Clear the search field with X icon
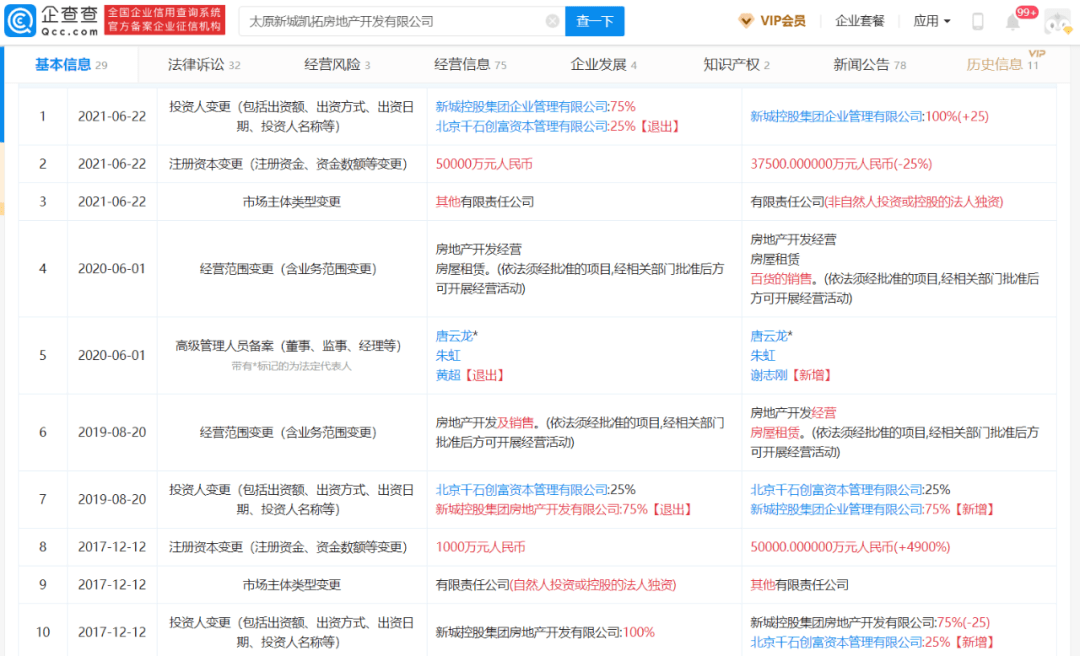 click(552, 21)
